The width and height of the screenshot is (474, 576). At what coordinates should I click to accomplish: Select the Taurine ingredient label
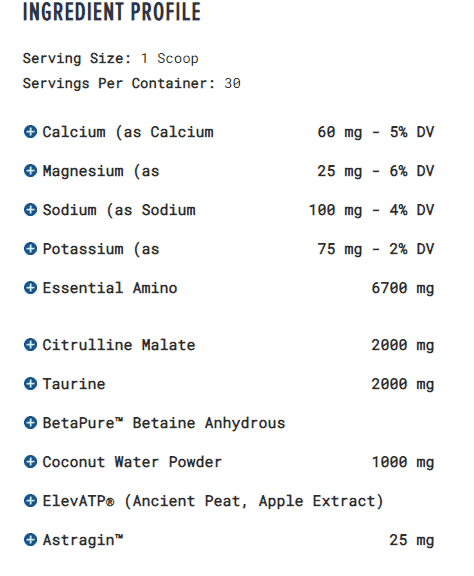(x=74, y=384)
